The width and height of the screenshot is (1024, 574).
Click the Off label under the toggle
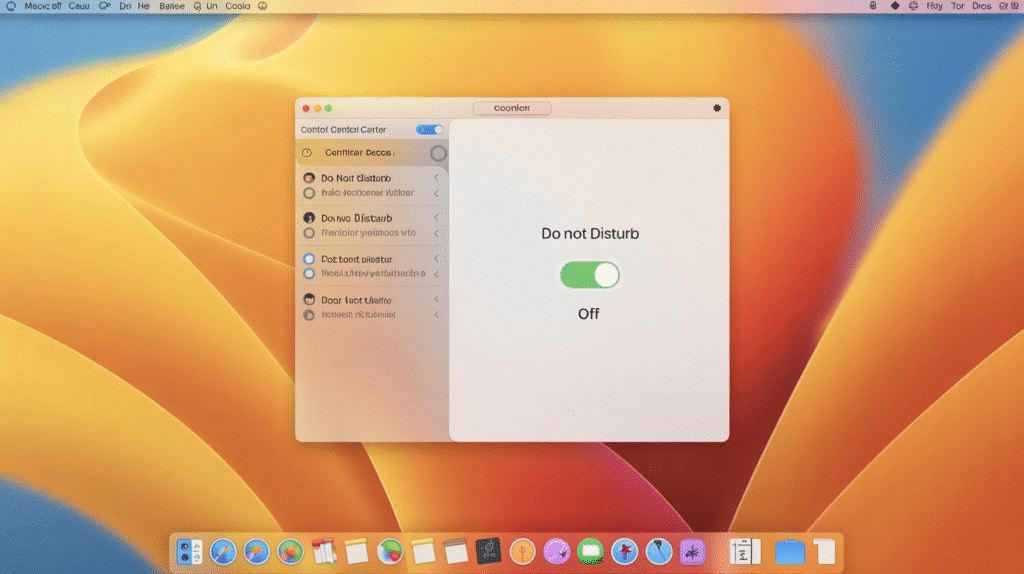[589, 314]
